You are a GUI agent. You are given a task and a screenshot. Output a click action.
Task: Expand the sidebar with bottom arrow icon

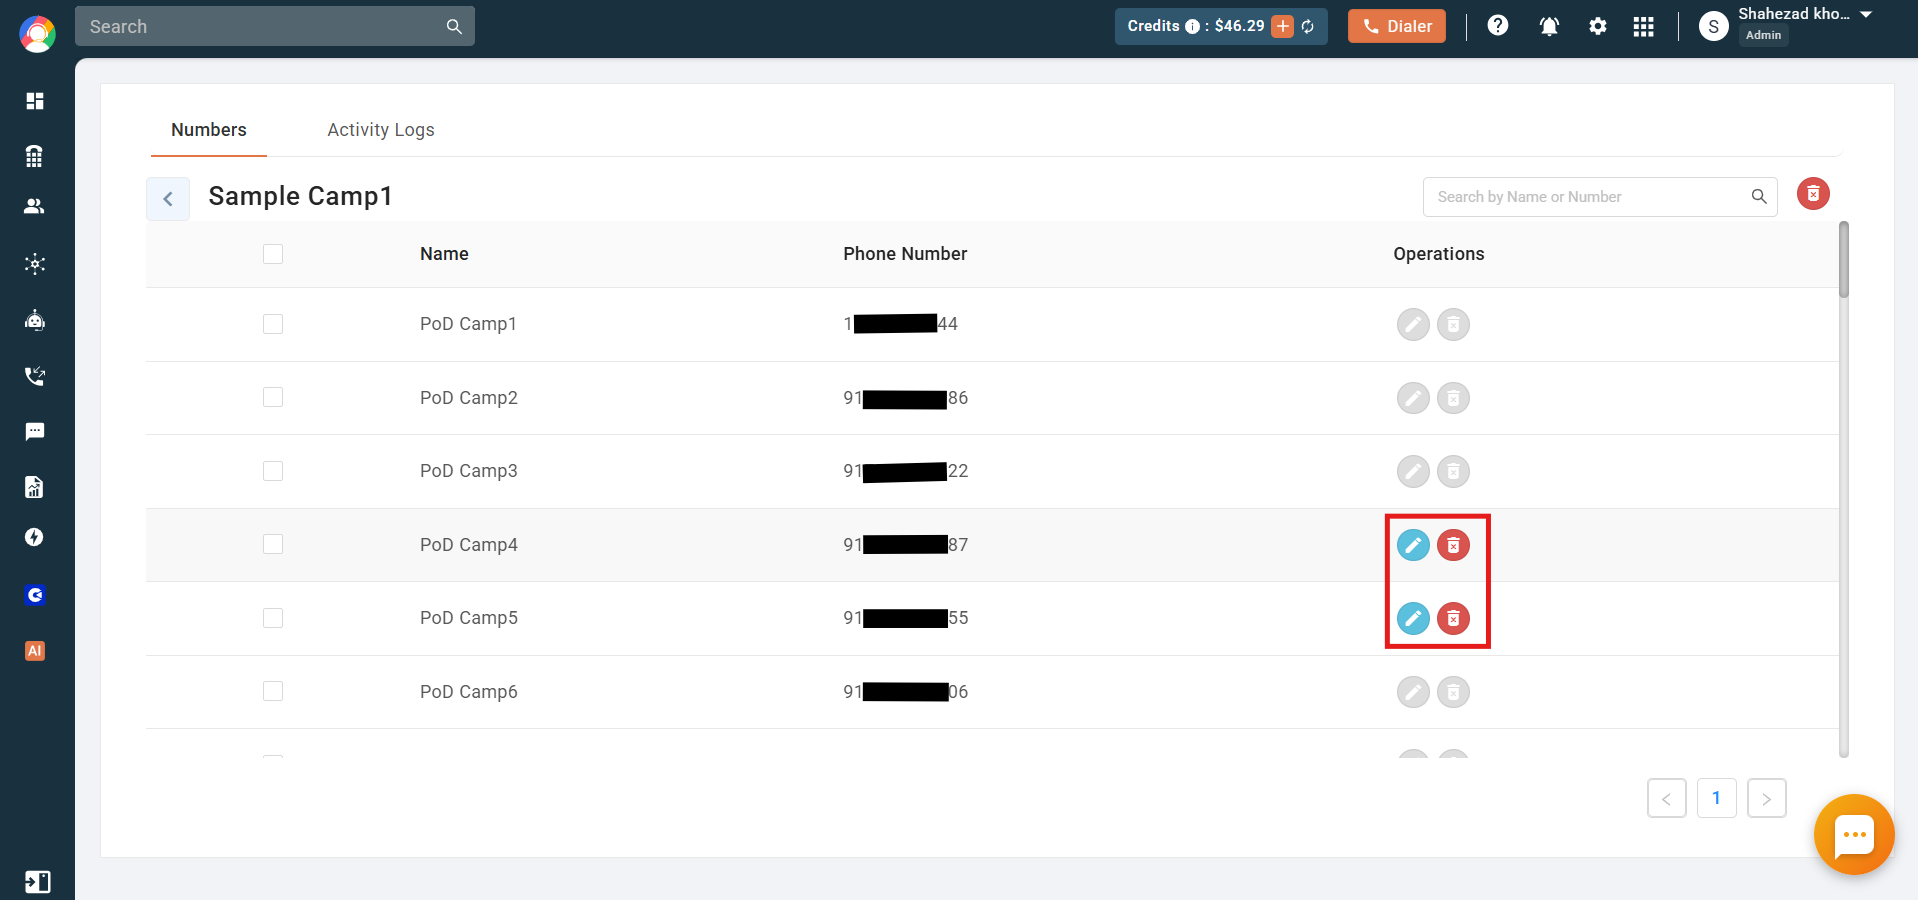[37, 882]
